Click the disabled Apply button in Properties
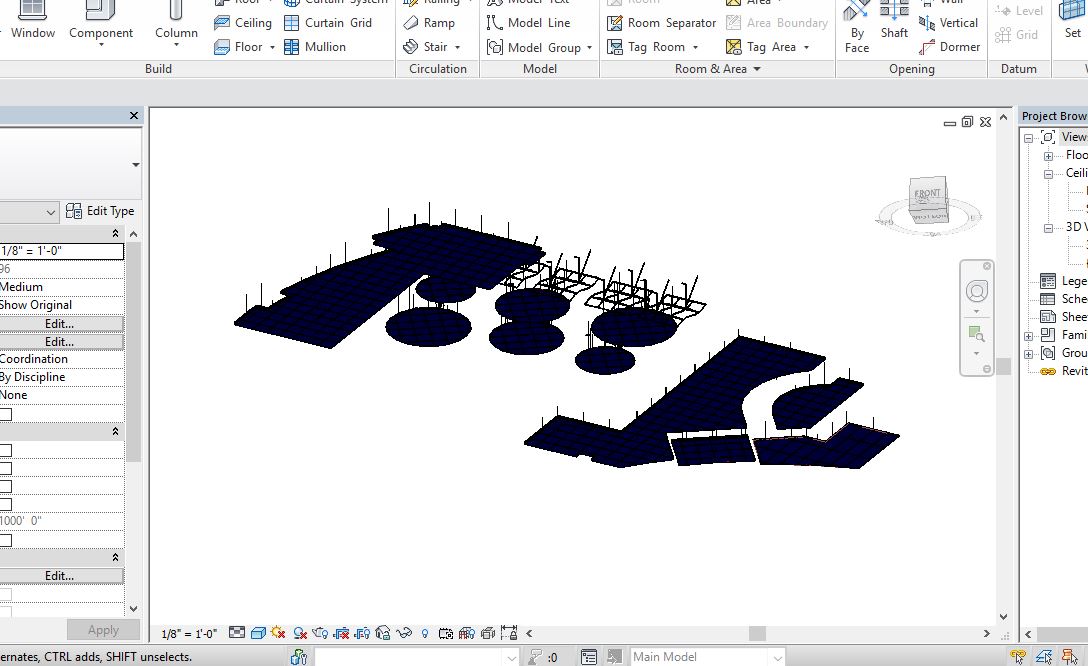The height and width of the screenshot is (666, 1088). point(103,630)
